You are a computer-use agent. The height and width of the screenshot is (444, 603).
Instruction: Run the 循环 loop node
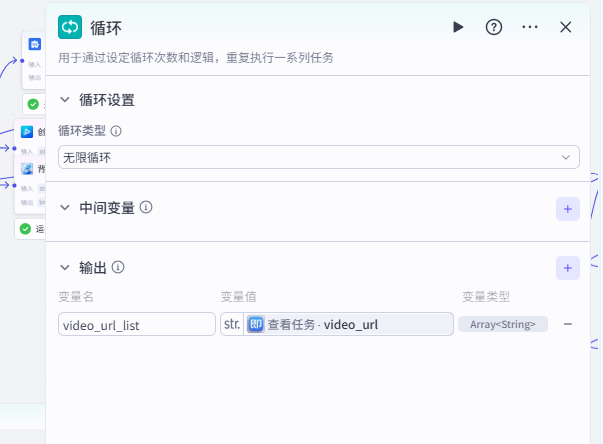(458, 27)
